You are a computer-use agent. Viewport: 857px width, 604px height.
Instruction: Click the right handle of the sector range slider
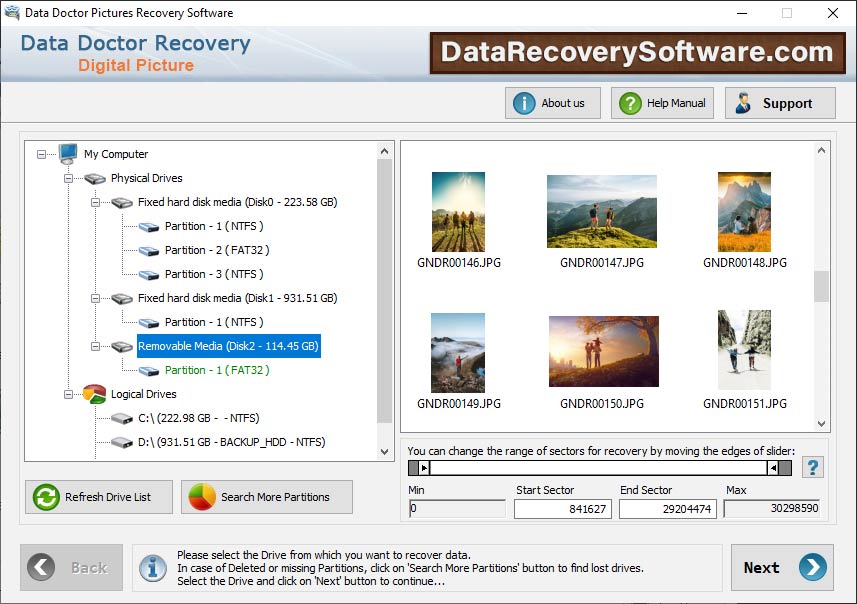point(773,466)
